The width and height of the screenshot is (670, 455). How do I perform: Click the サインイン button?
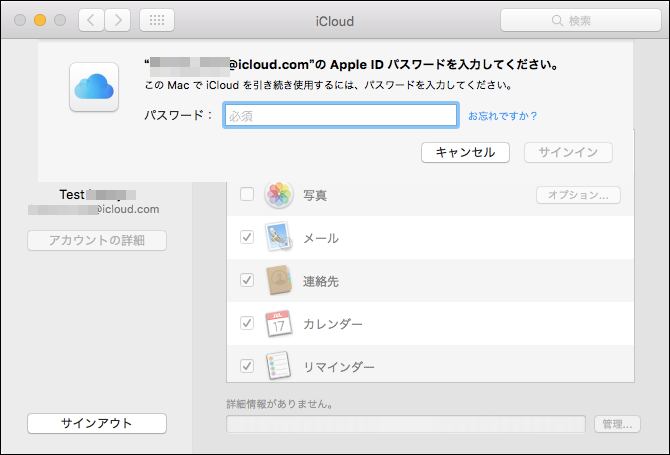click(568, 153)
